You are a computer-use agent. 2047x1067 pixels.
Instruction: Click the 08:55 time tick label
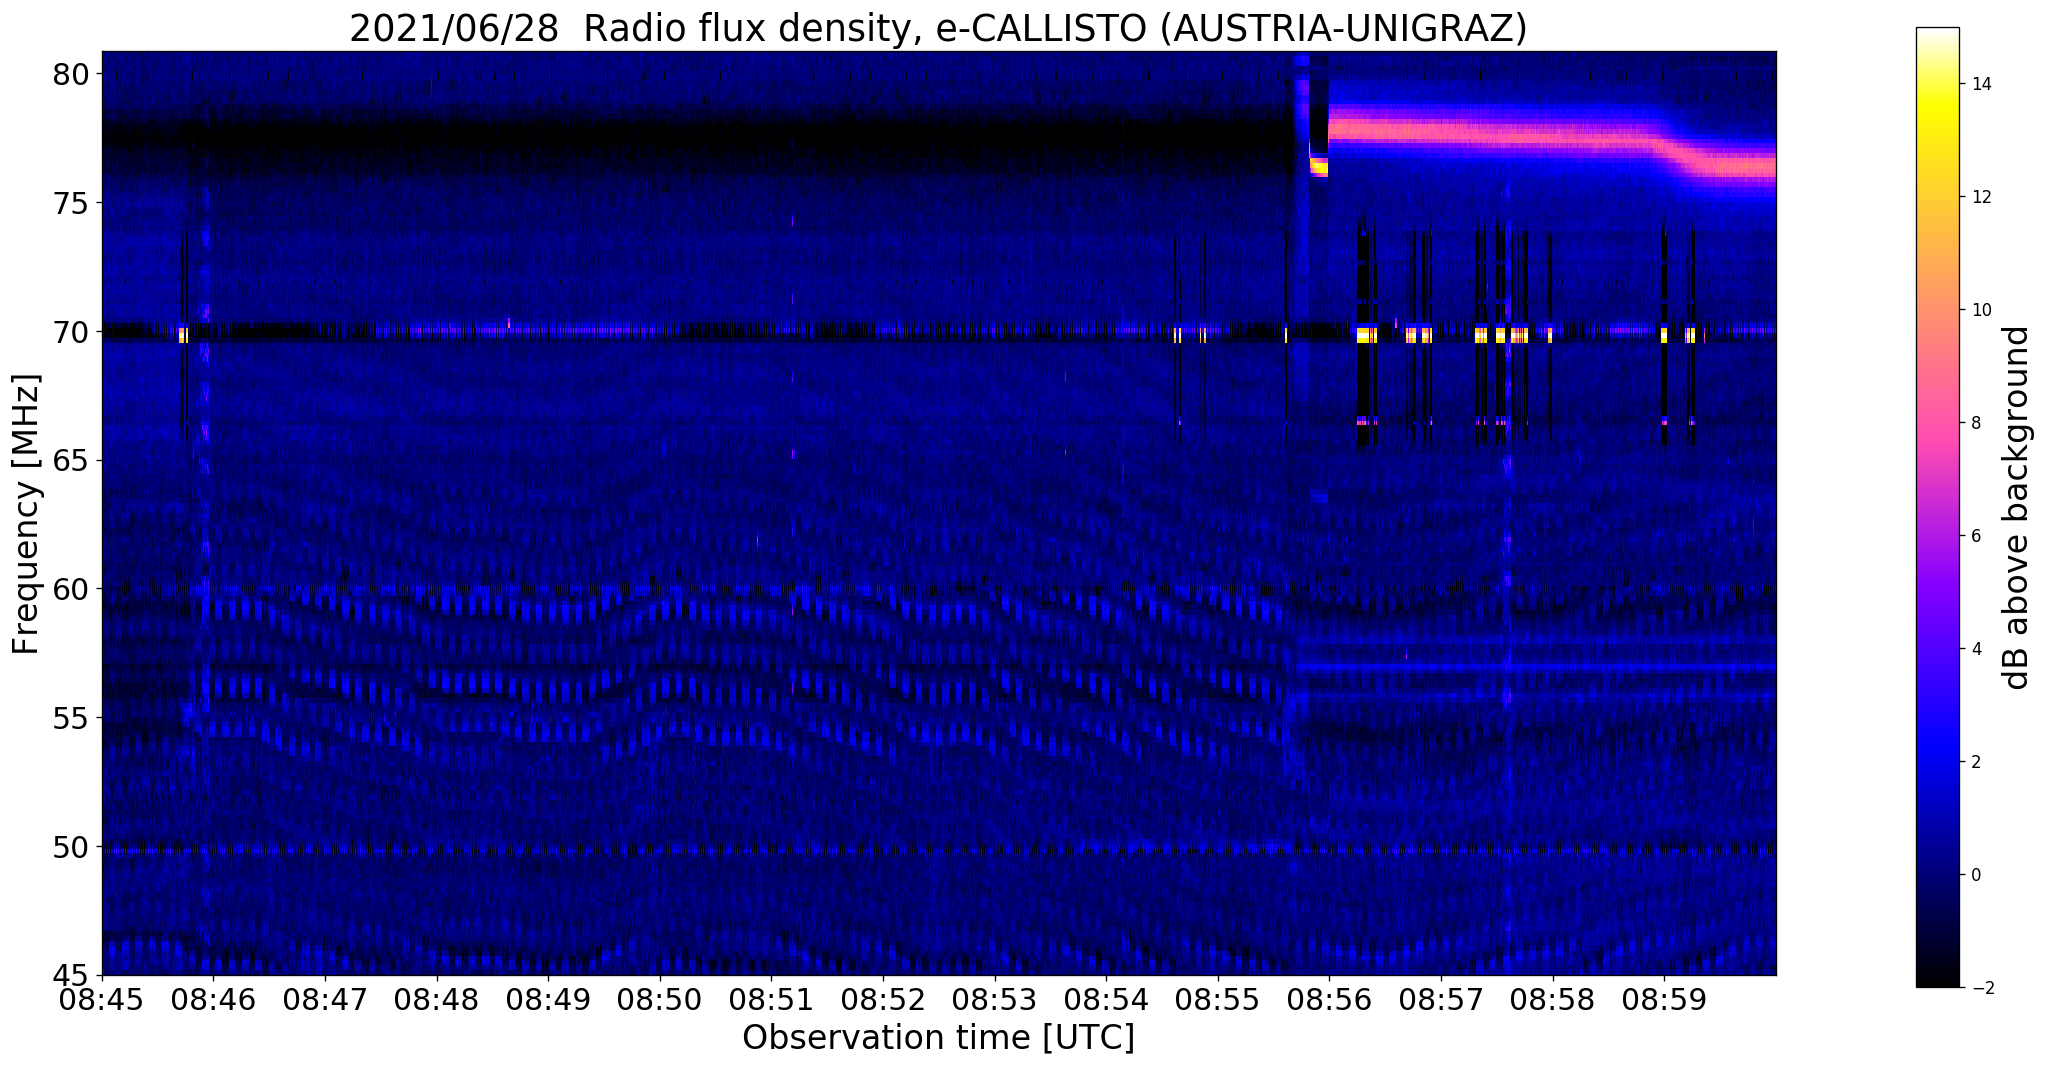1218,999
